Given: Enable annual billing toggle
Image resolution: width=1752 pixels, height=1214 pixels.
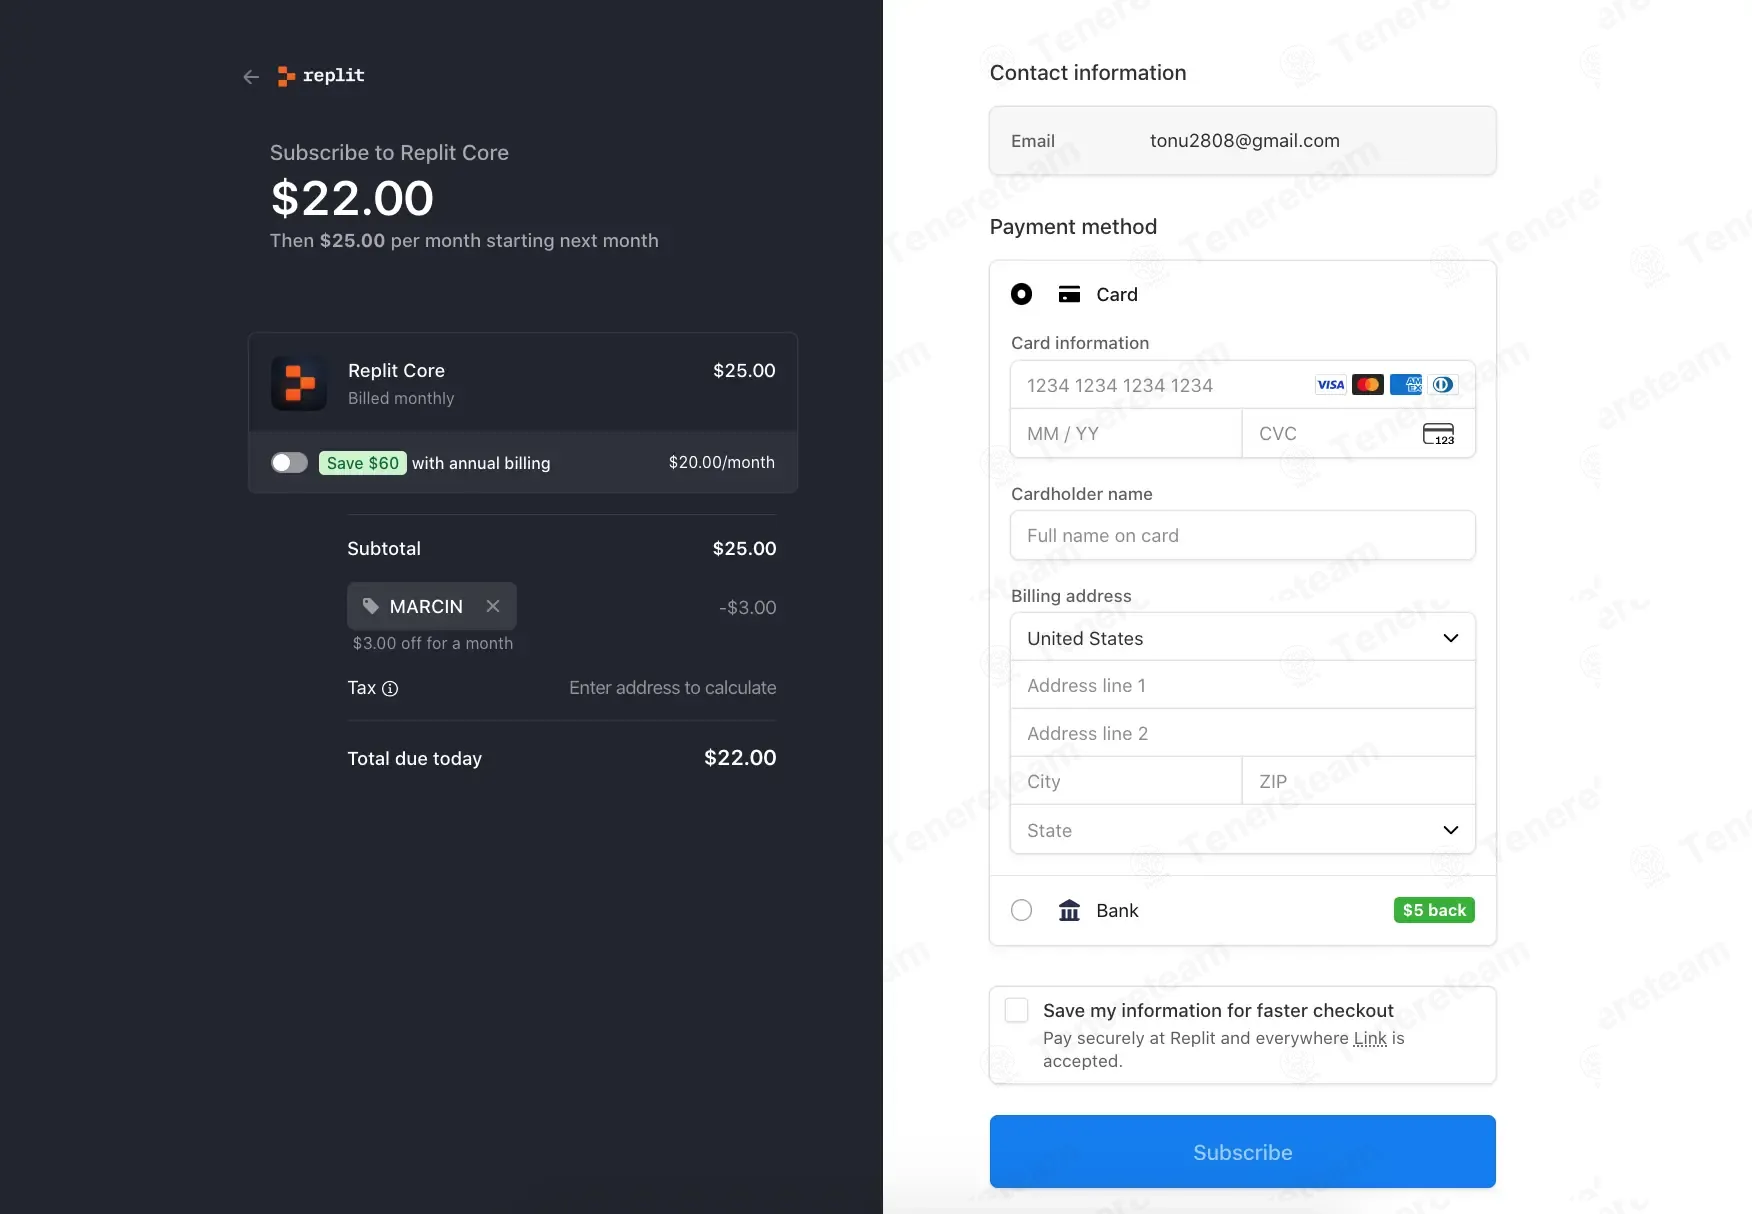Looking at the screenshot, I should 289,463.
